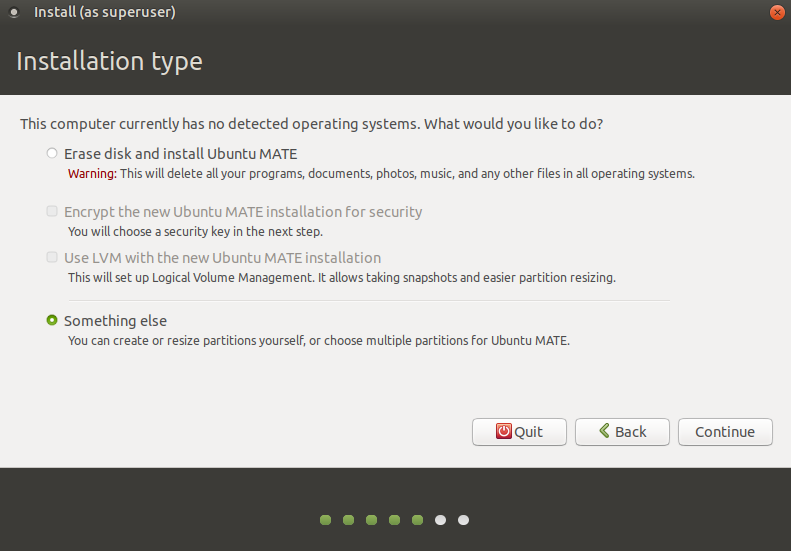This screenshot has height=551, width=791.
Task: Click the fifth green progress dot
Action: [417, 520]
